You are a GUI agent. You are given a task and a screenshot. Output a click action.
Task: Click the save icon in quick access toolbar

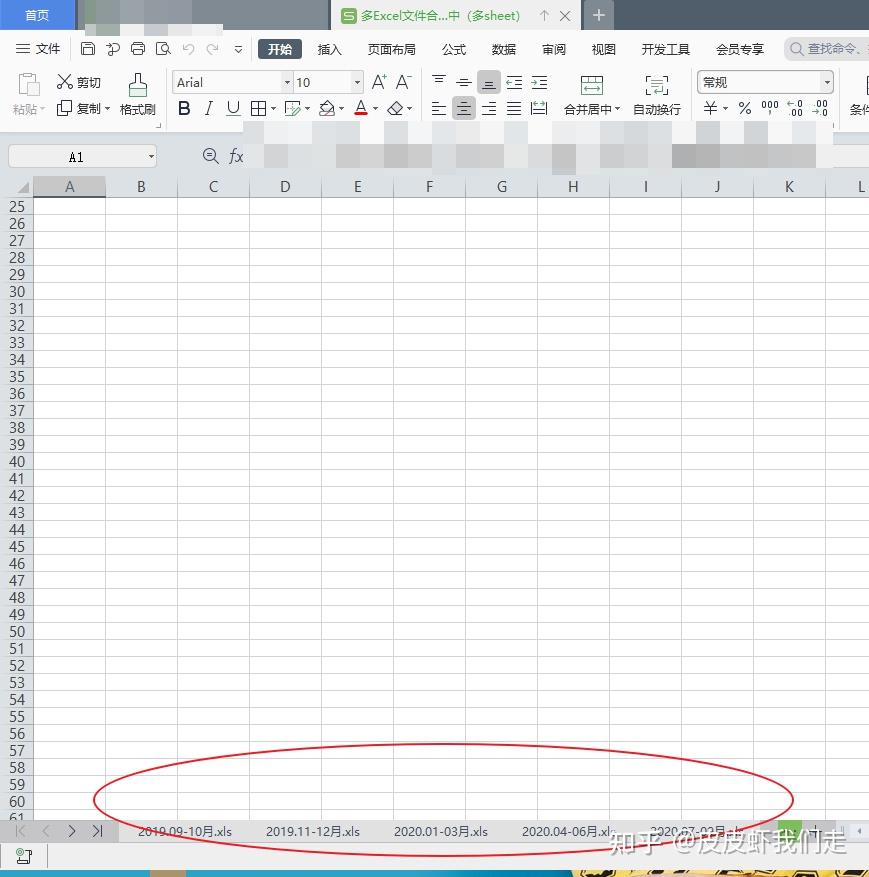(87, 48)
